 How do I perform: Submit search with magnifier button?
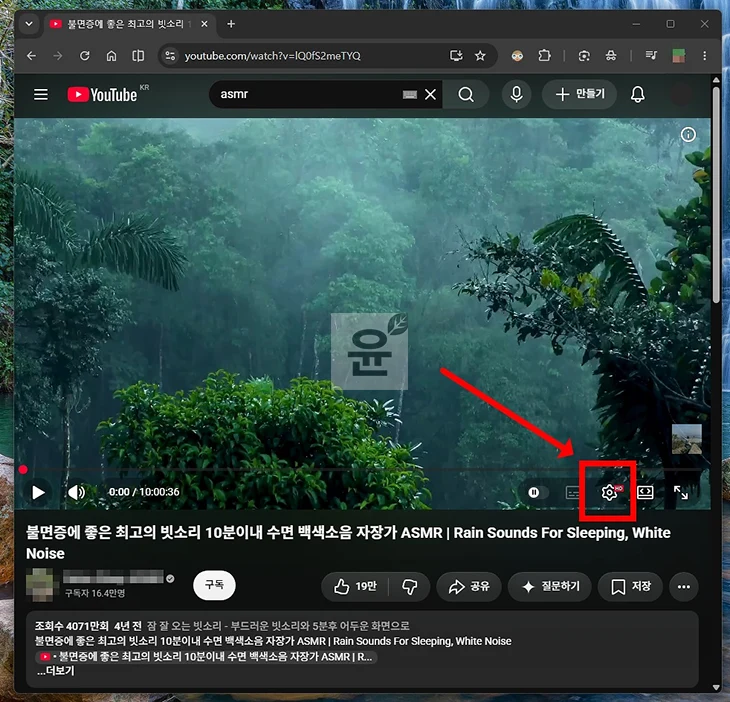466,94
